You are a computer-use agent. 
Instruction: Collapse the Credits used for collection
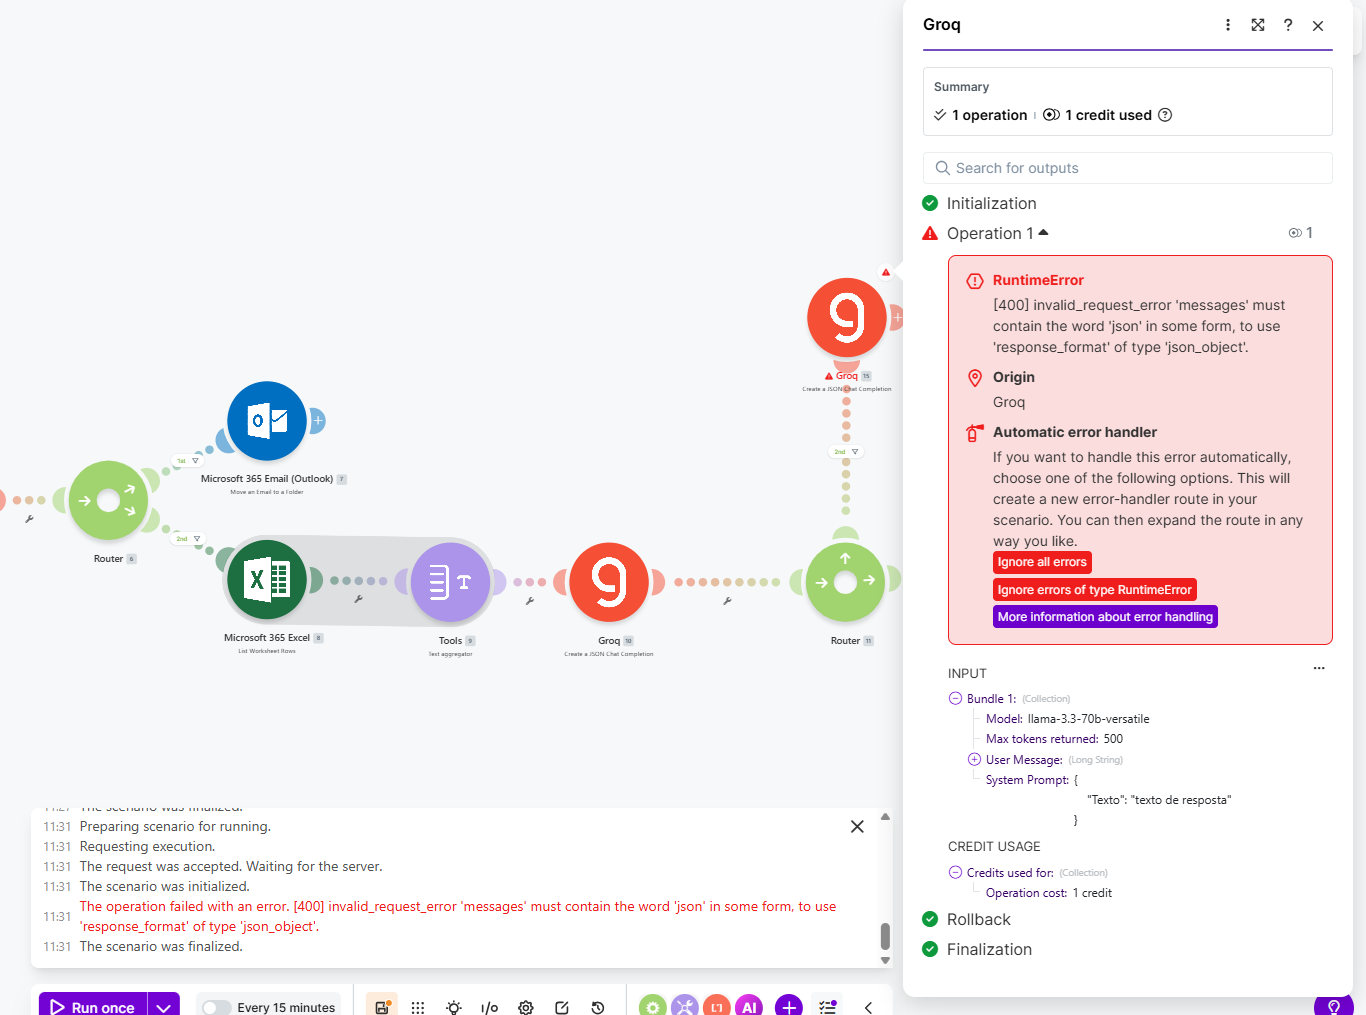(955, 872)
